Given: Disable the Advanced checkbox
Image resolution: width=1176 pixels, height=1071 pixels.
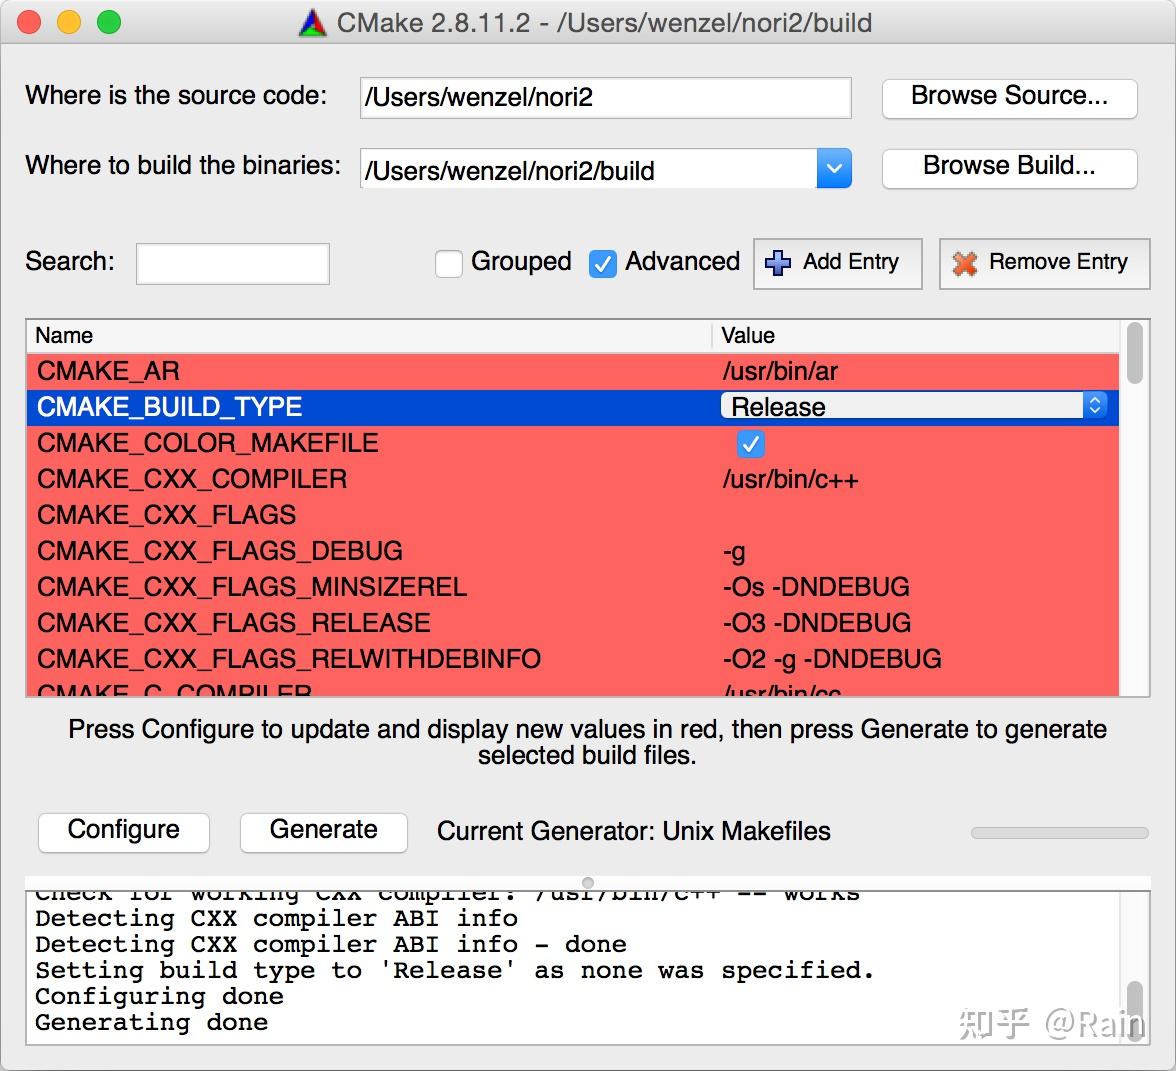Looking at the screenshot, I should [602, 264].
